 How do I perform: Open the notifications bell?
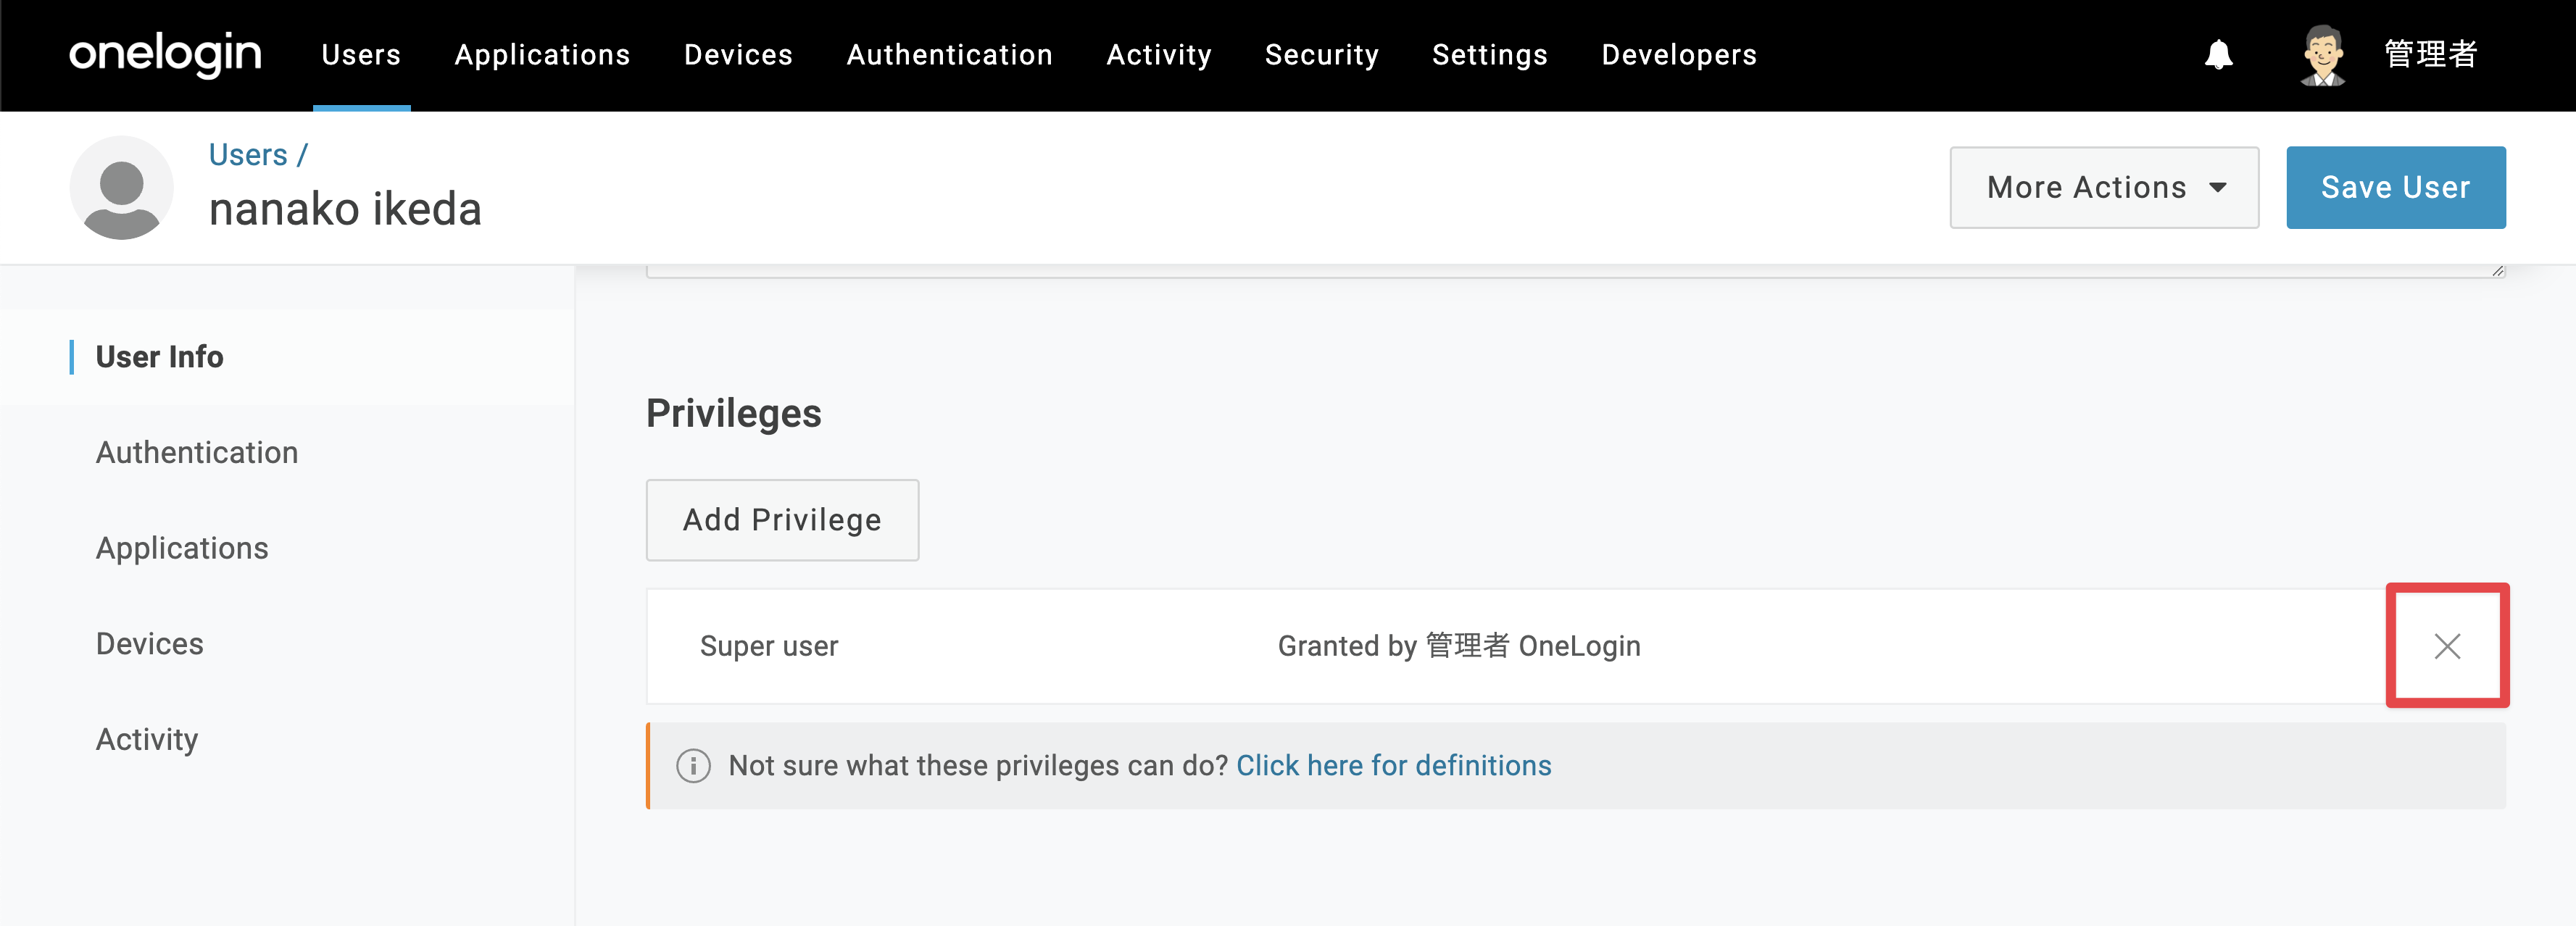click(x=2218, y=54)
